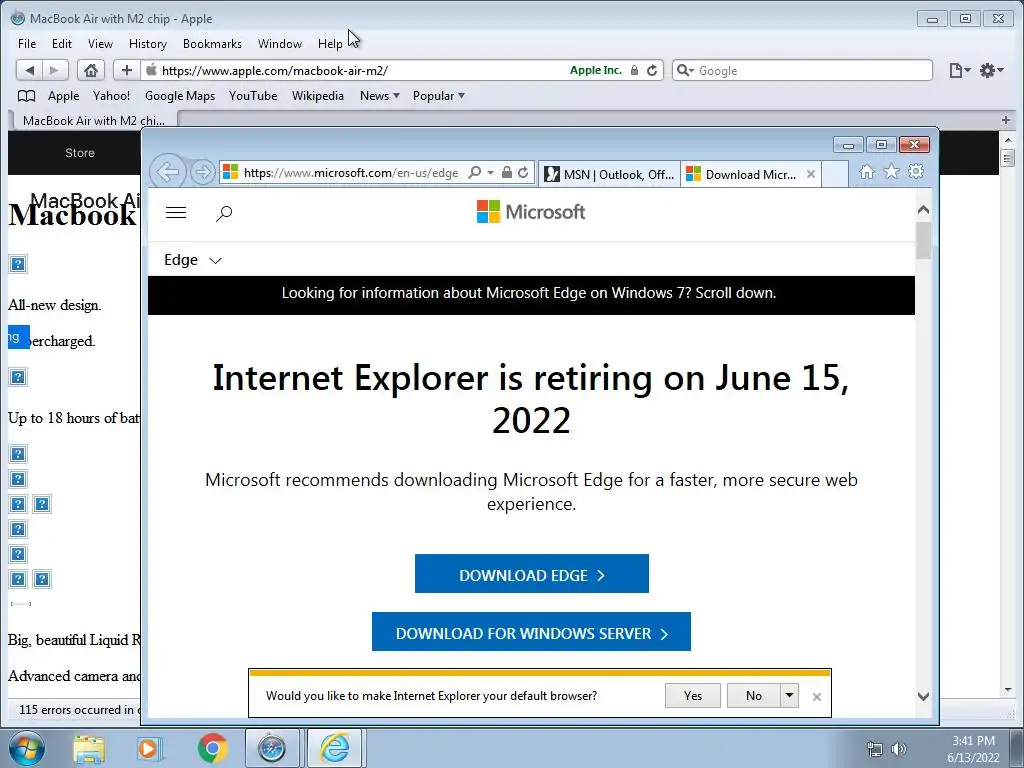Open Safari's File menu
This screenshot has height=768, width=1024.
tap(27, 44)
